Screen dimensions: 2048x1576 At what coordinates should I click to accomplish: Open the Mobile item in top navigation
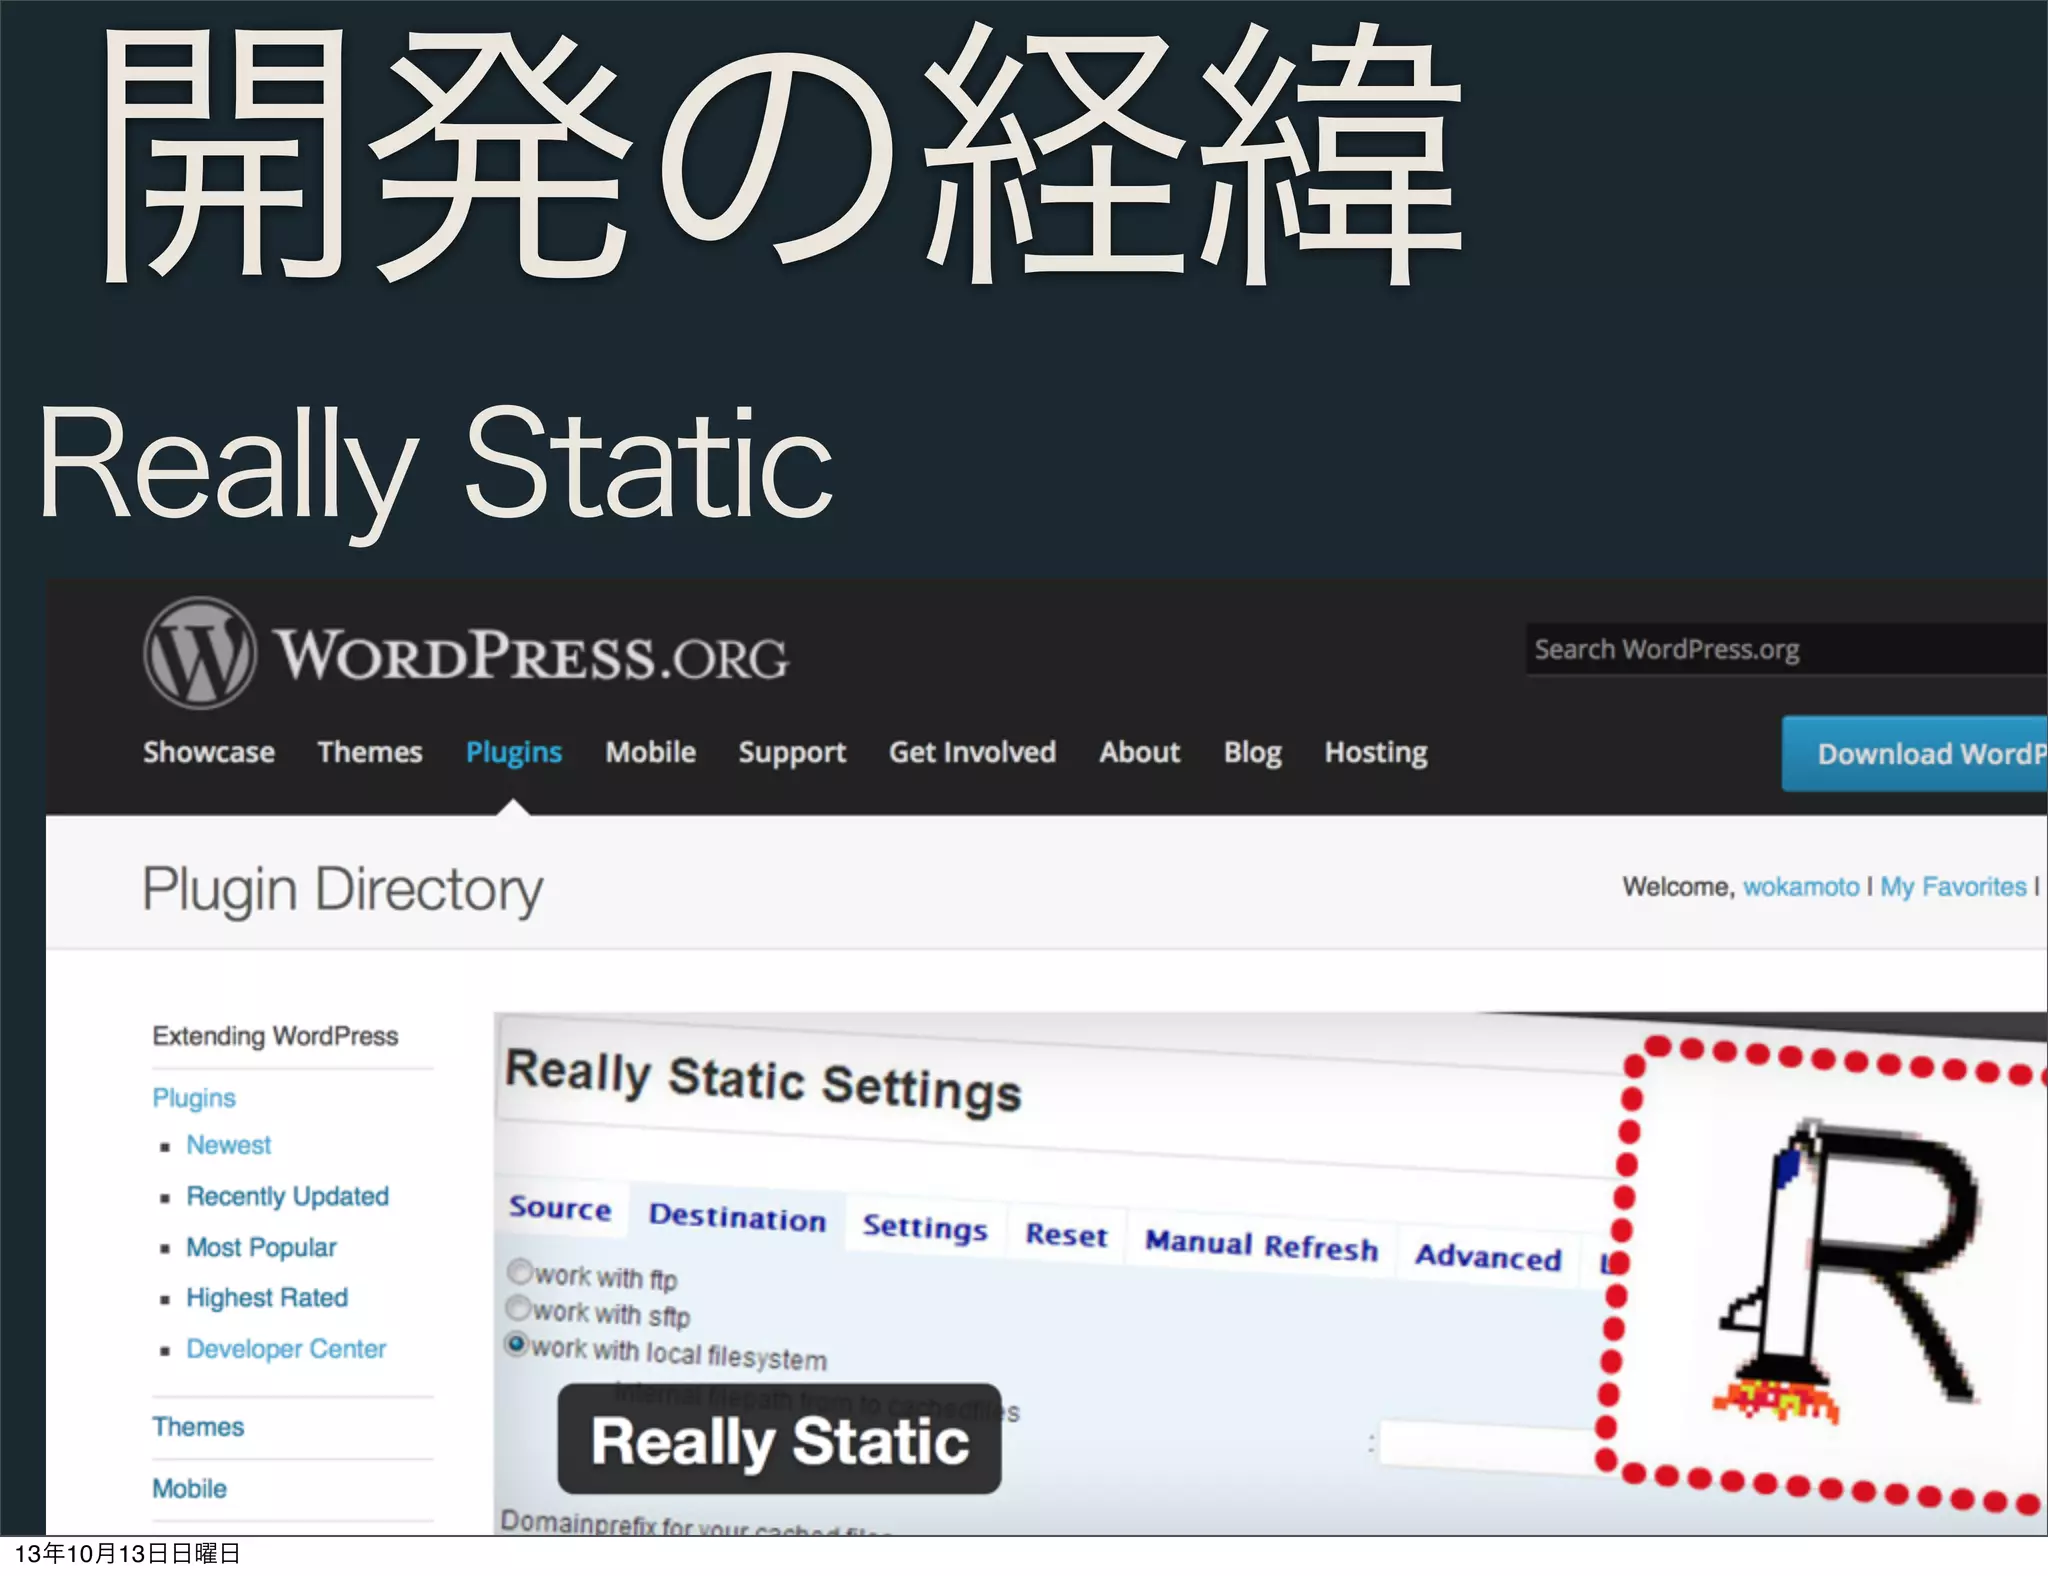(x=650, y=752)
